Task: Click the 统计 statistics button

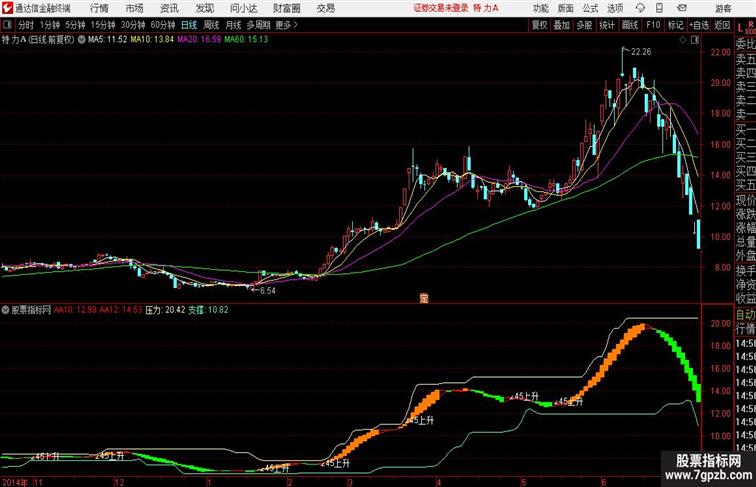Action: (x=607, y=25)
